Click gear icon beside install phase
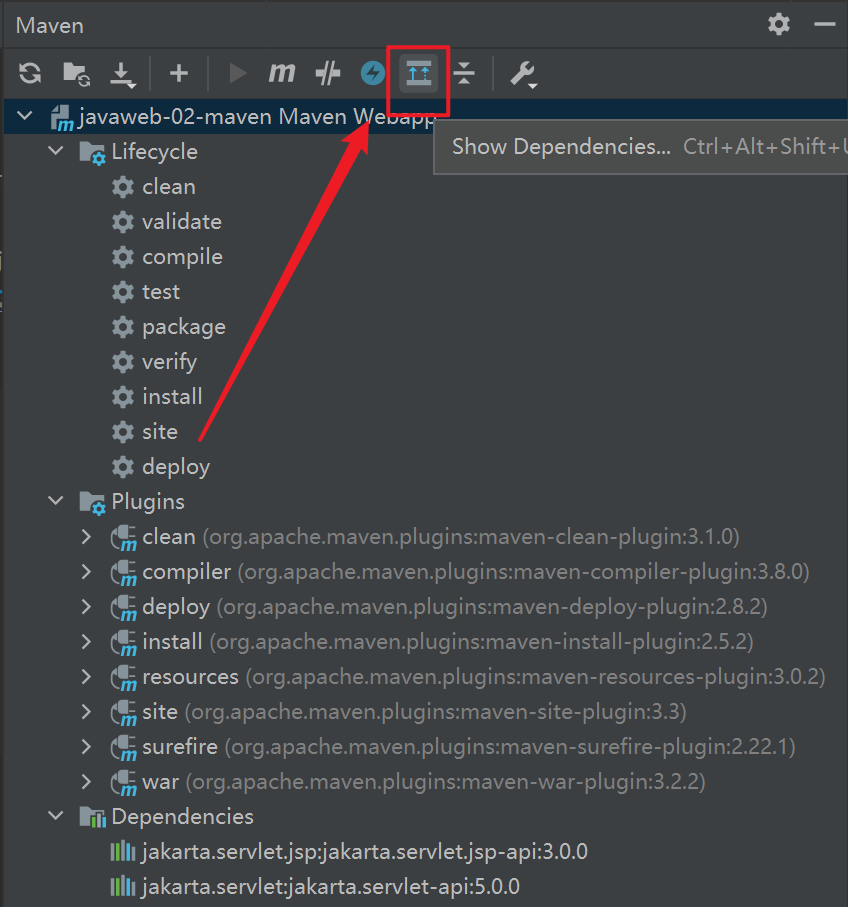The image size is (848, 907). [x=123, y=397]
